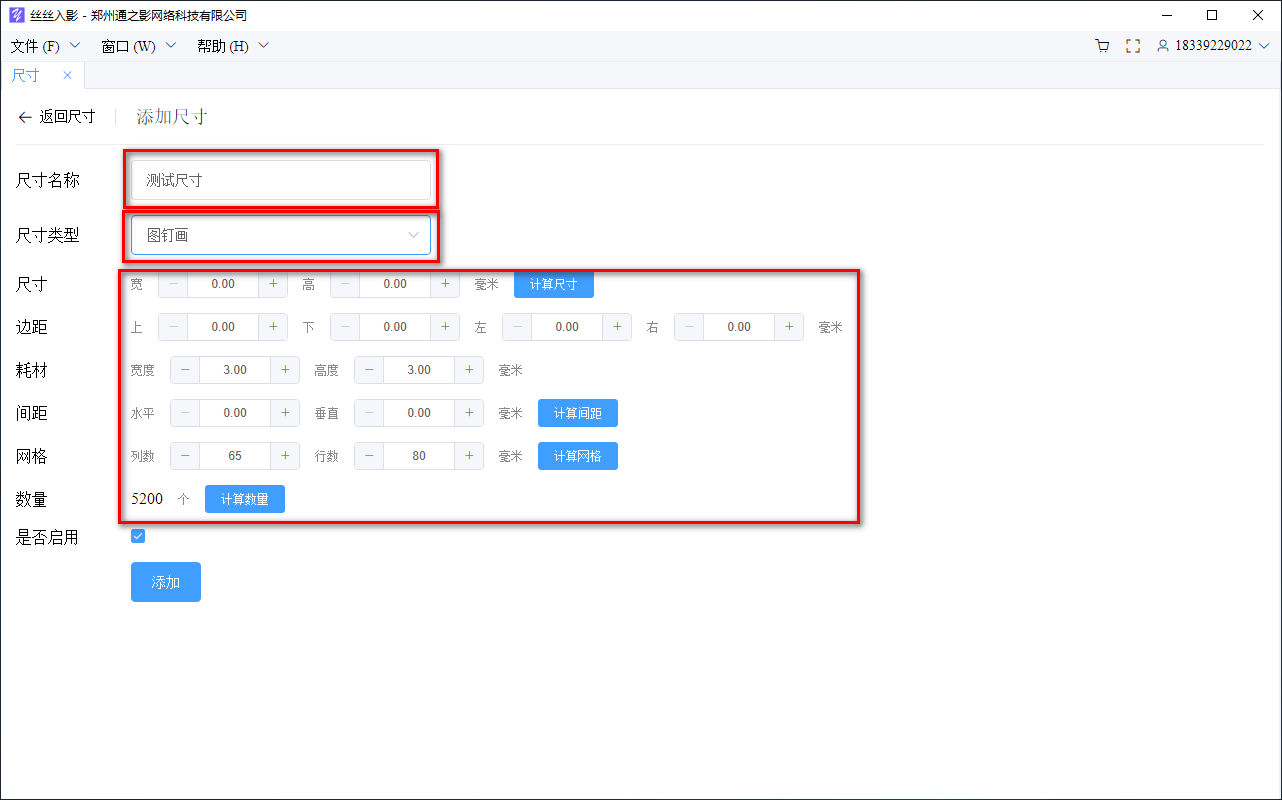Decrease the 网格 行数 value
1282x800 pixels.
click(369, 456)
